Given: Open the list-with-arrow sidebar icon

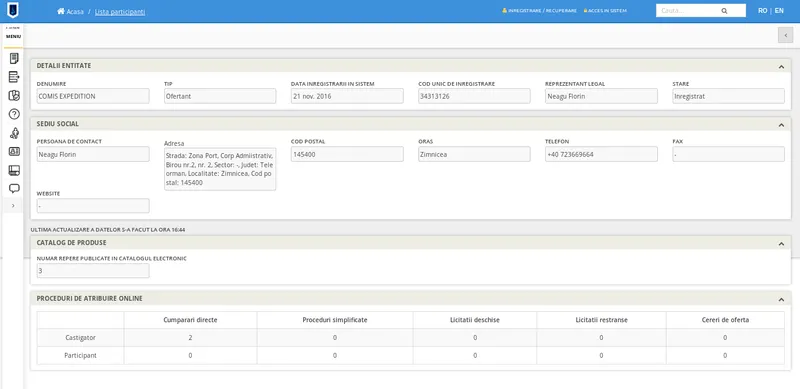Looking at the screenshot, I should 14,77.
